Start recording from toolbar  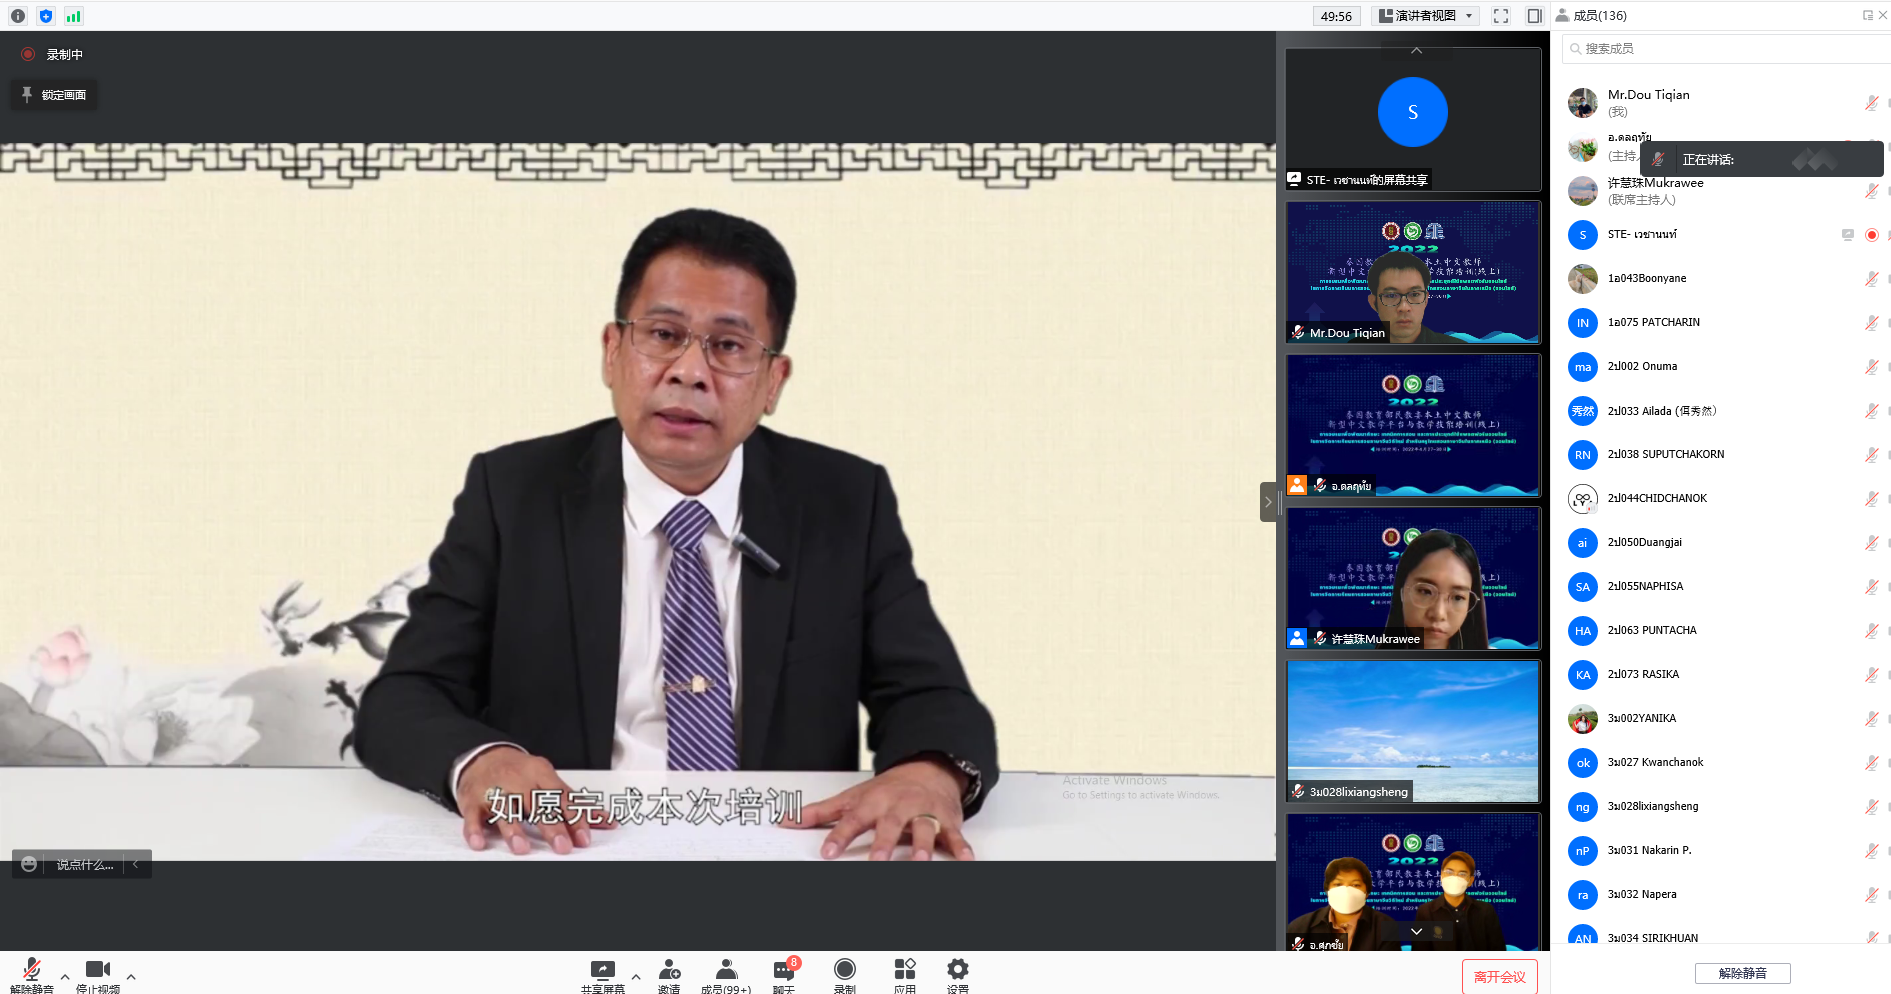pyautogui.click(x=845, y=974)
